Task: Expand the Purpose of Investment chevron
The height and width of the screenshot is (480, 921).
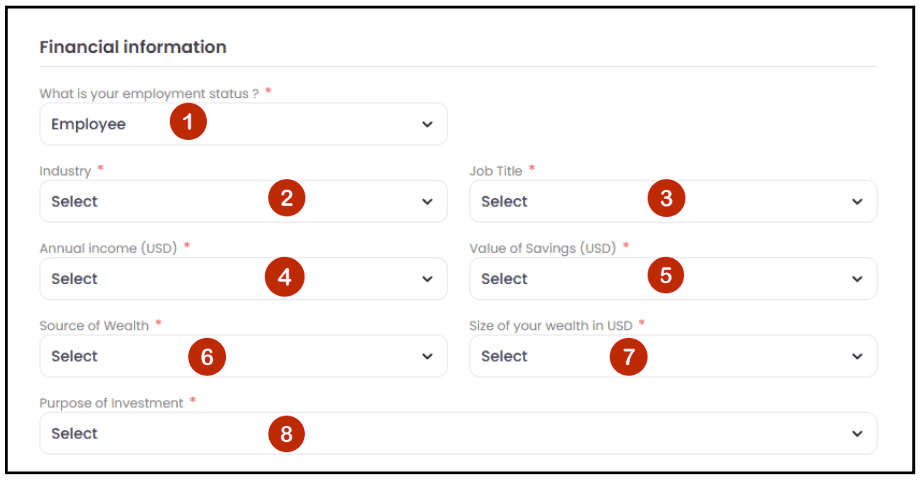Action: coord(857,434)
